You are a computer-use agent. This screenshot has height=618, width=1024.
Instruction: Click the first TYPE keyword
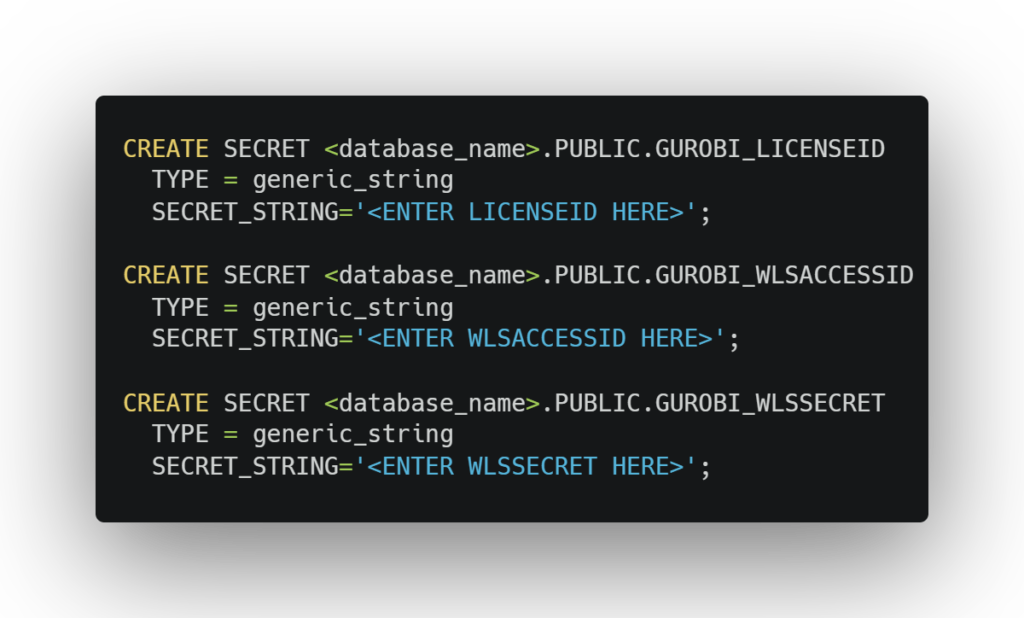pos(180,180)
